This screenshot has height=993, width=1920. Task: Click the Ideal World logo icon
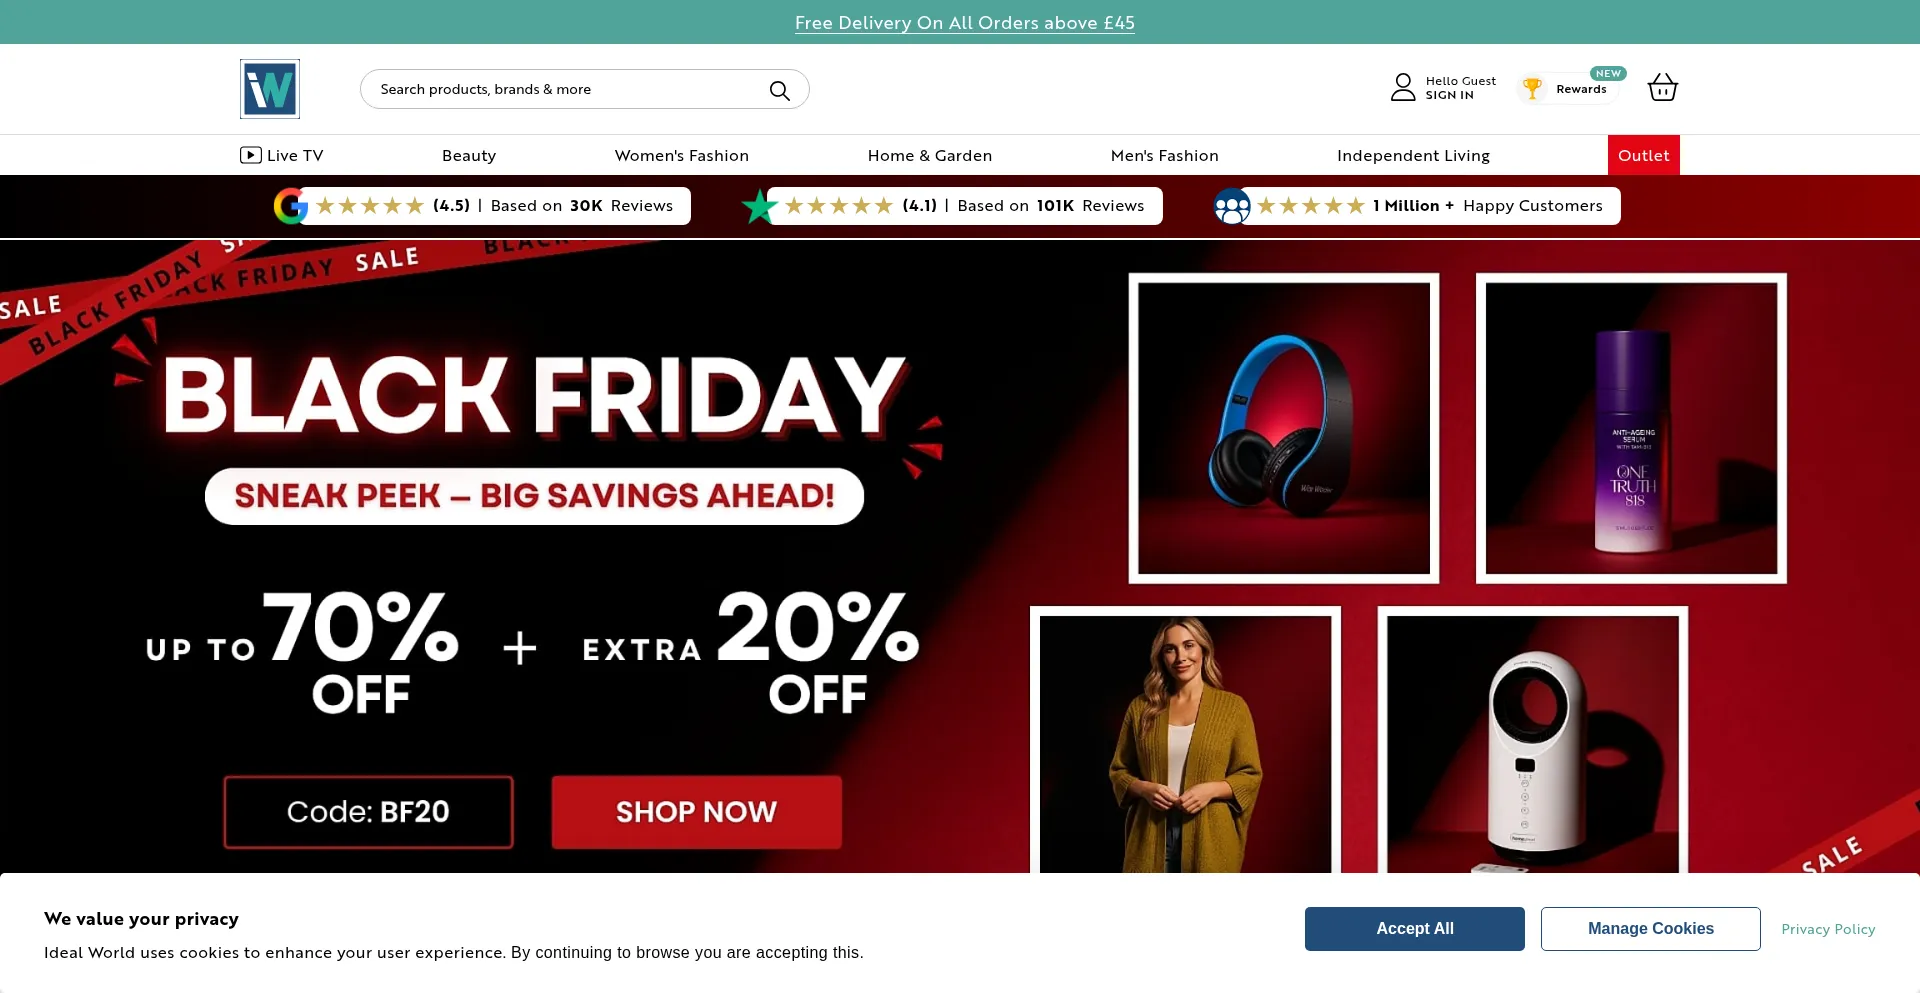[x=270, y=89]
